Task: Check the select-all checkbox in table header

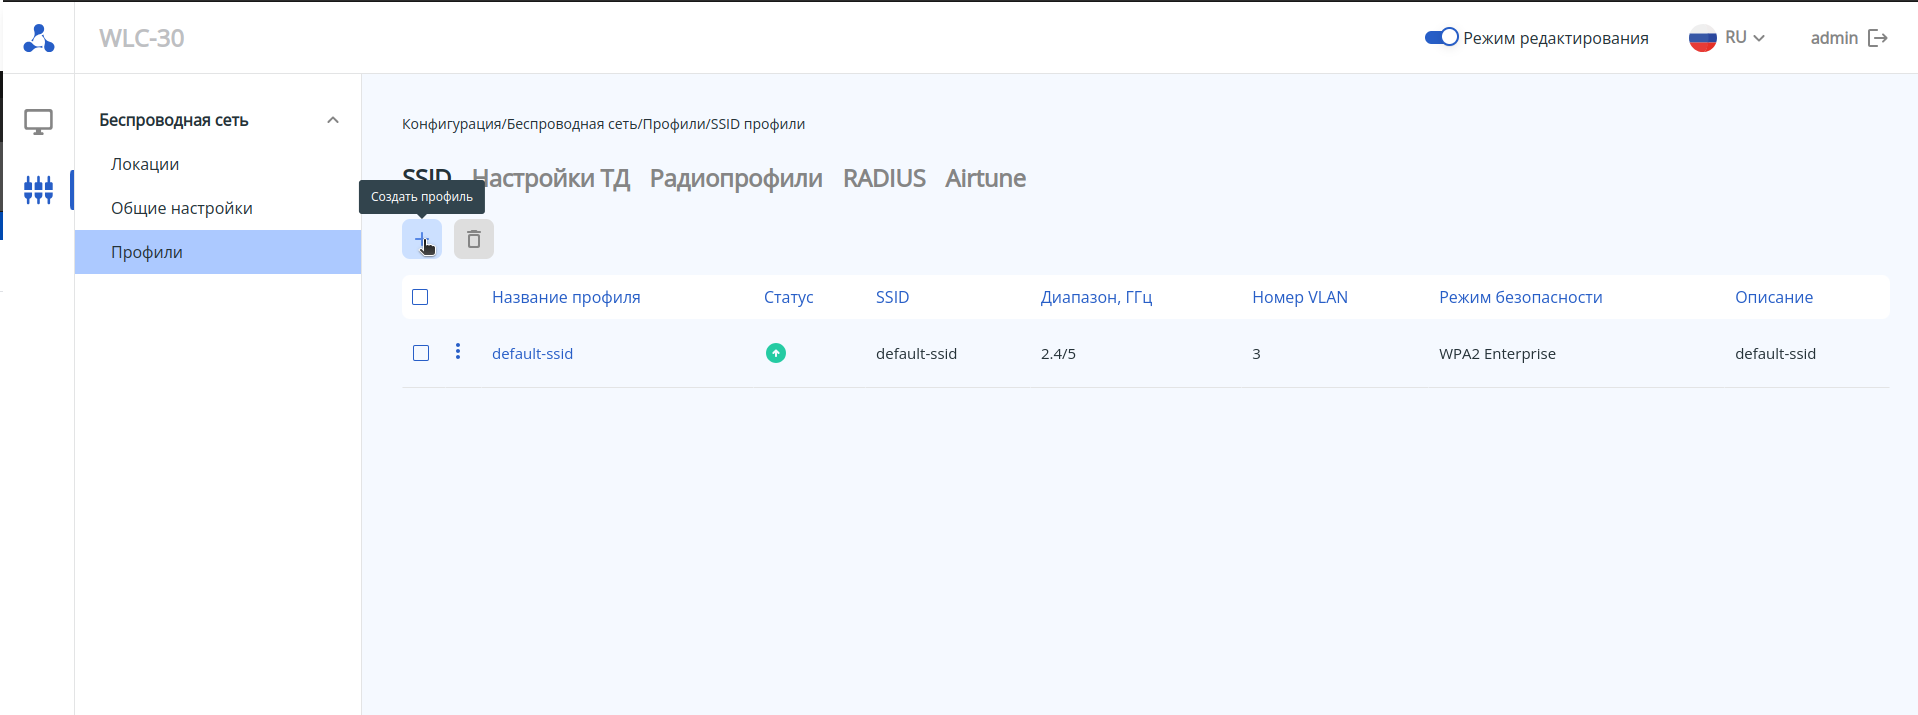Action: [420, 297]
